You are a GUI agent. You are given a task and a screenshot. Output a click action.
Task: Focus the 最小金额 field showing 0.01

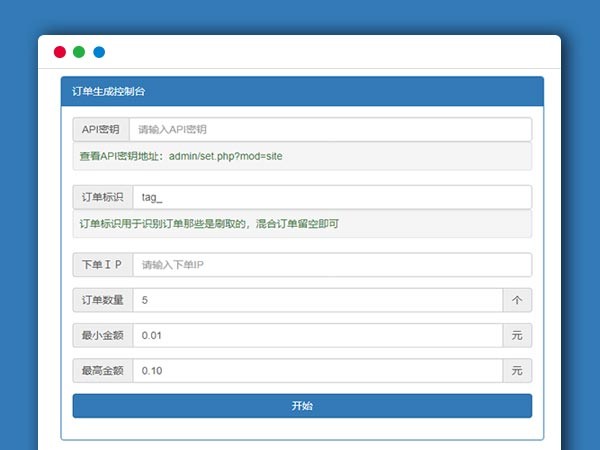[317, 336]
